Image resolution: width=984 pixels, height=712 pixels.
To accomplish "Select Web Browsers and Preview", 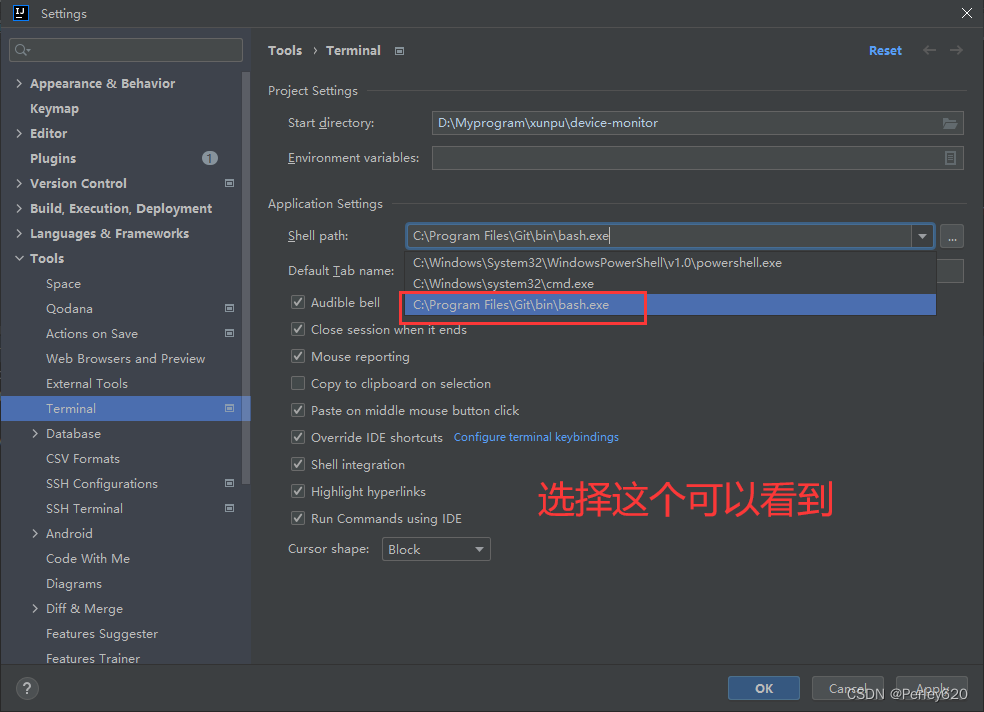I will (x=126, y=358).
